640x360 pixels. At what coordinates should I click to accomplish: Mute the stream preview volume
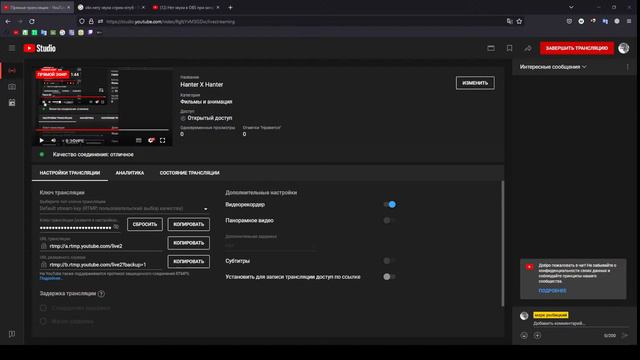(53, 140)
